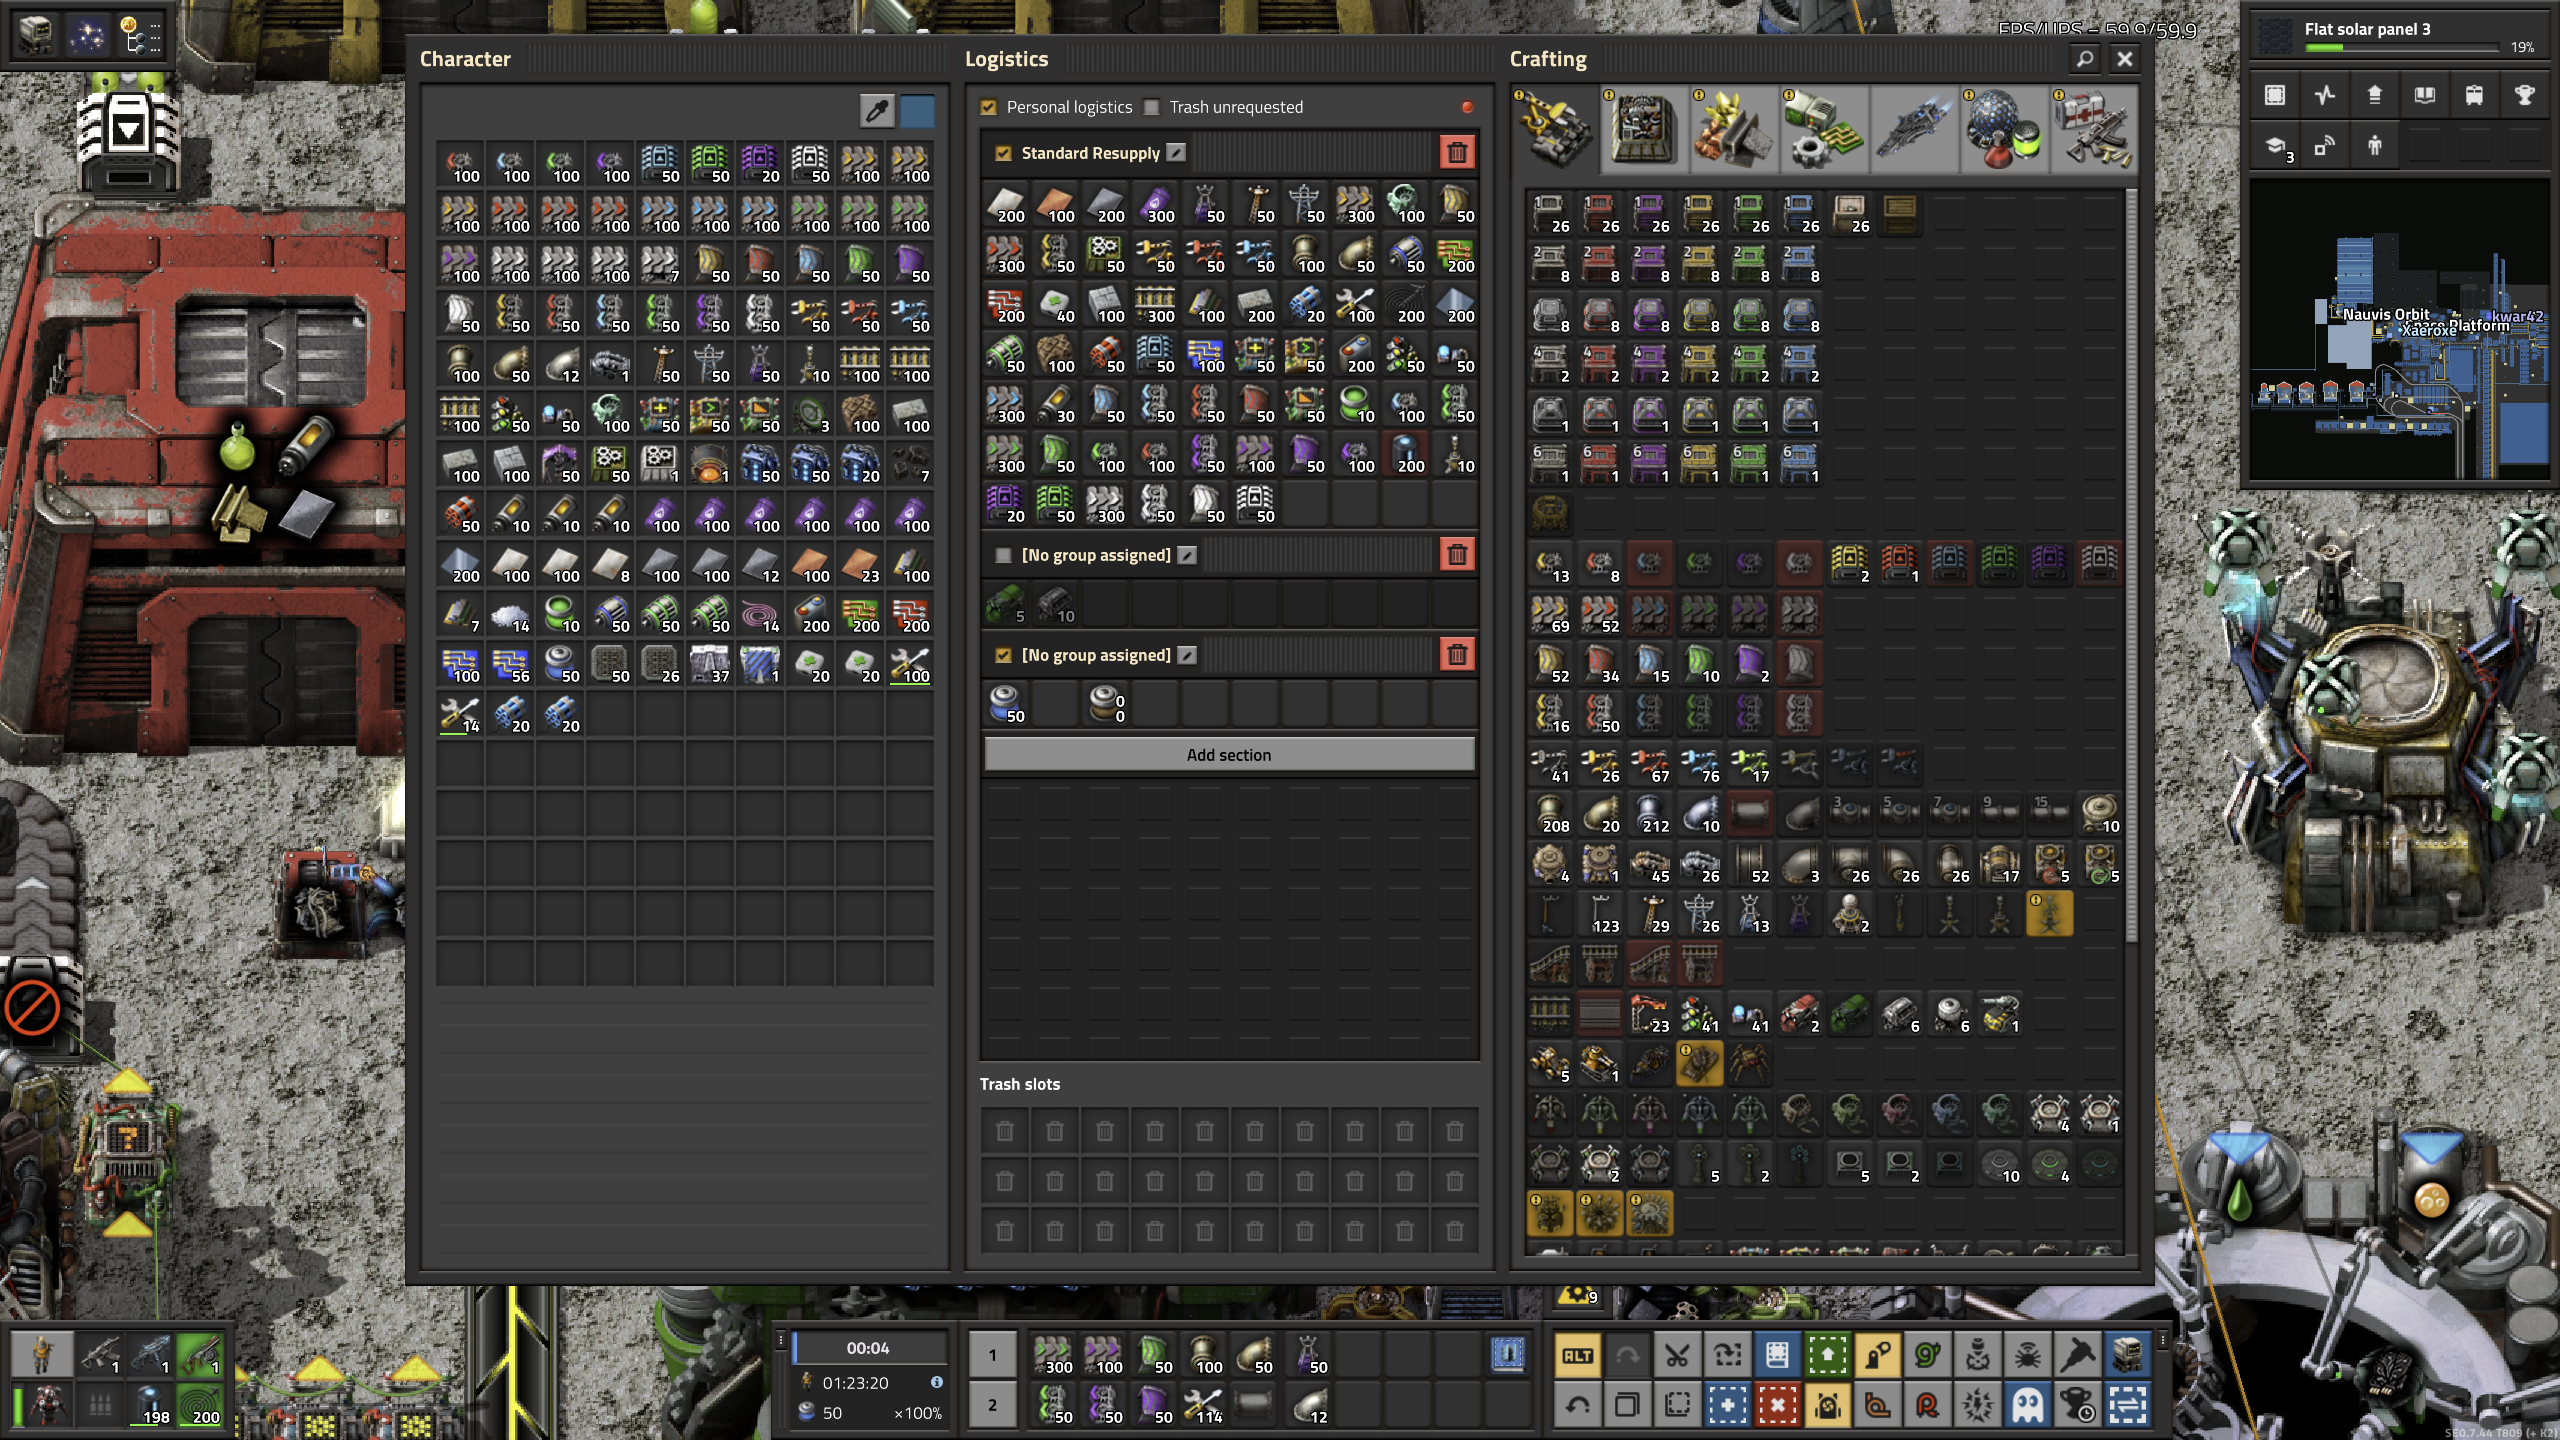Image resolution: width=2560 pixels, height=1440 pixels.
Task: Open the surface list tree icon
Action: (138, 37)
